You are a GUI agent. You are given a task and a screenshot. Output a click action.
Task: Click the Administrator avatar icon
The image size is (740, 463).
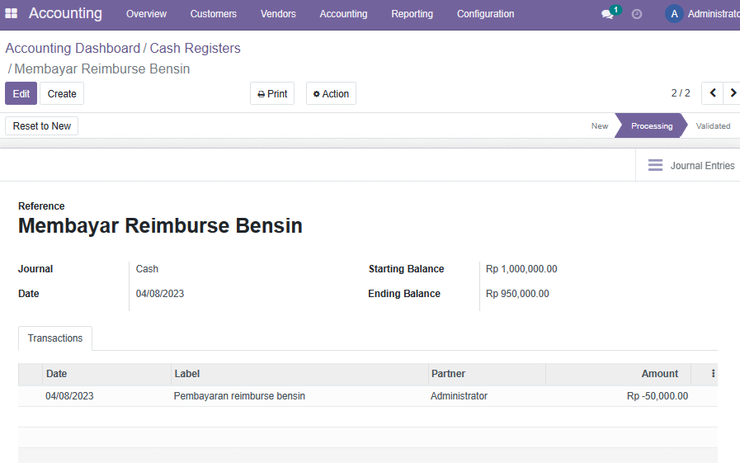click(x=674, y=14)
